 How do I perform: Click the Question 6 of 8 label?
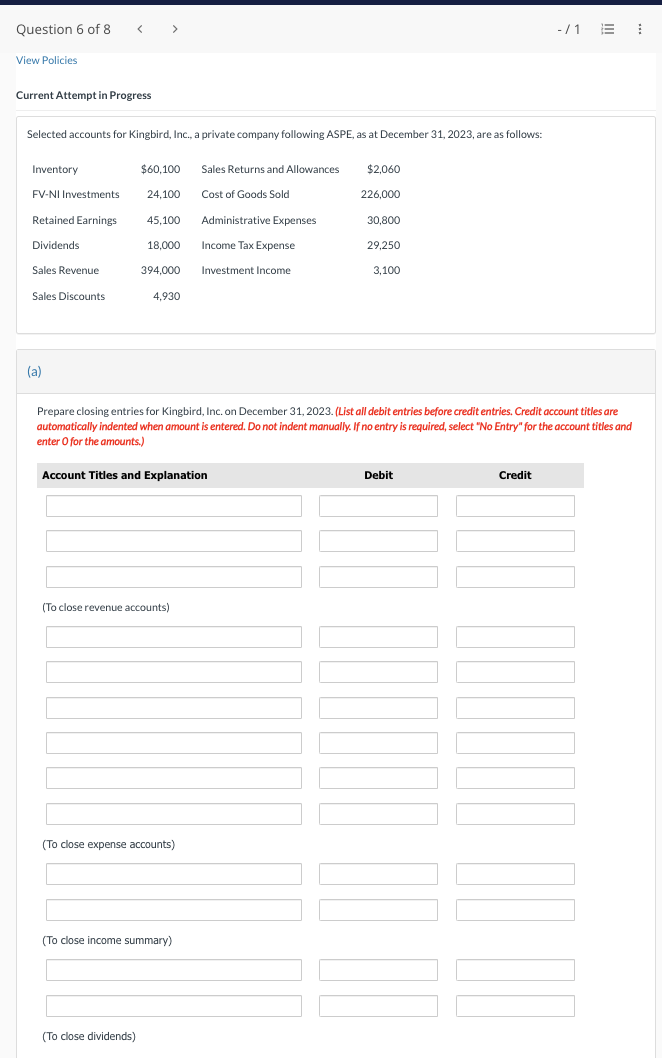coord(63,29)
